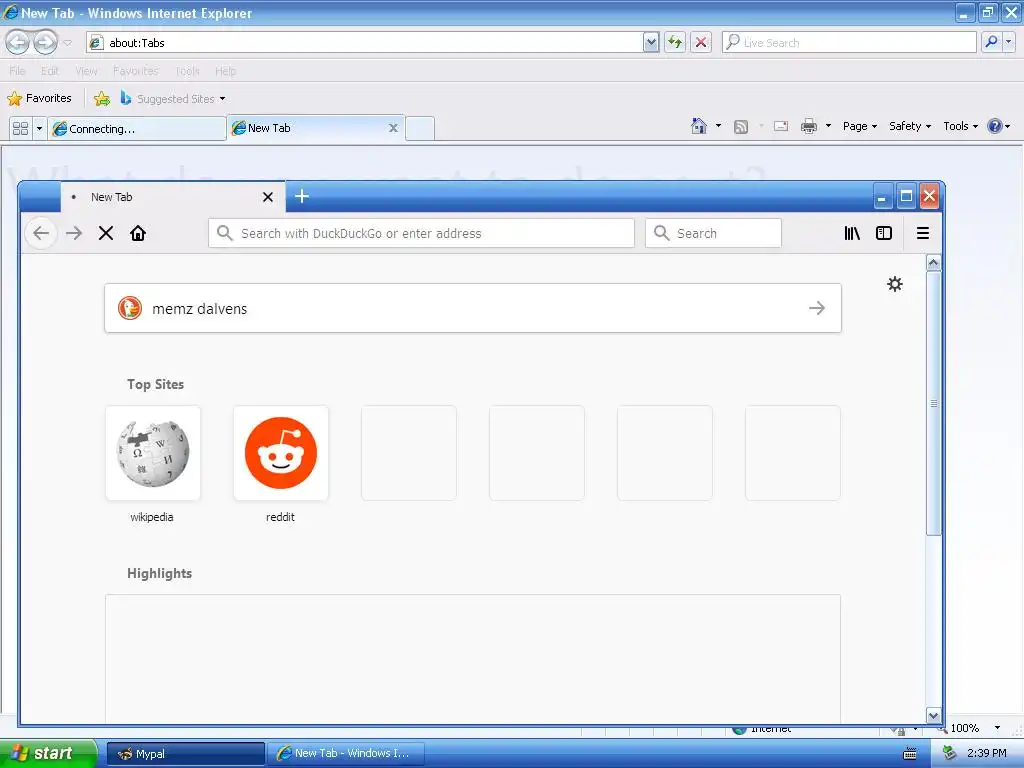Open IE Quick Tabs view
This screenshot has height=768, width=1024.
20,128
